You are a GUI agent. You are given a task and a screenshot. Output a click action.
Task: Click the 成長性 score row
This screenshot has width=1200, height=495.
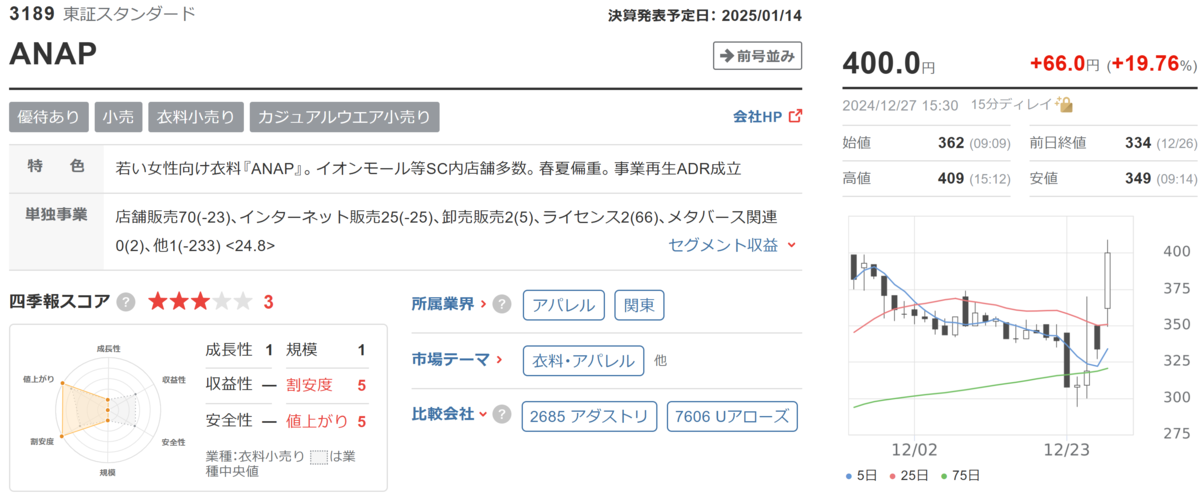(x=240, y=350)
